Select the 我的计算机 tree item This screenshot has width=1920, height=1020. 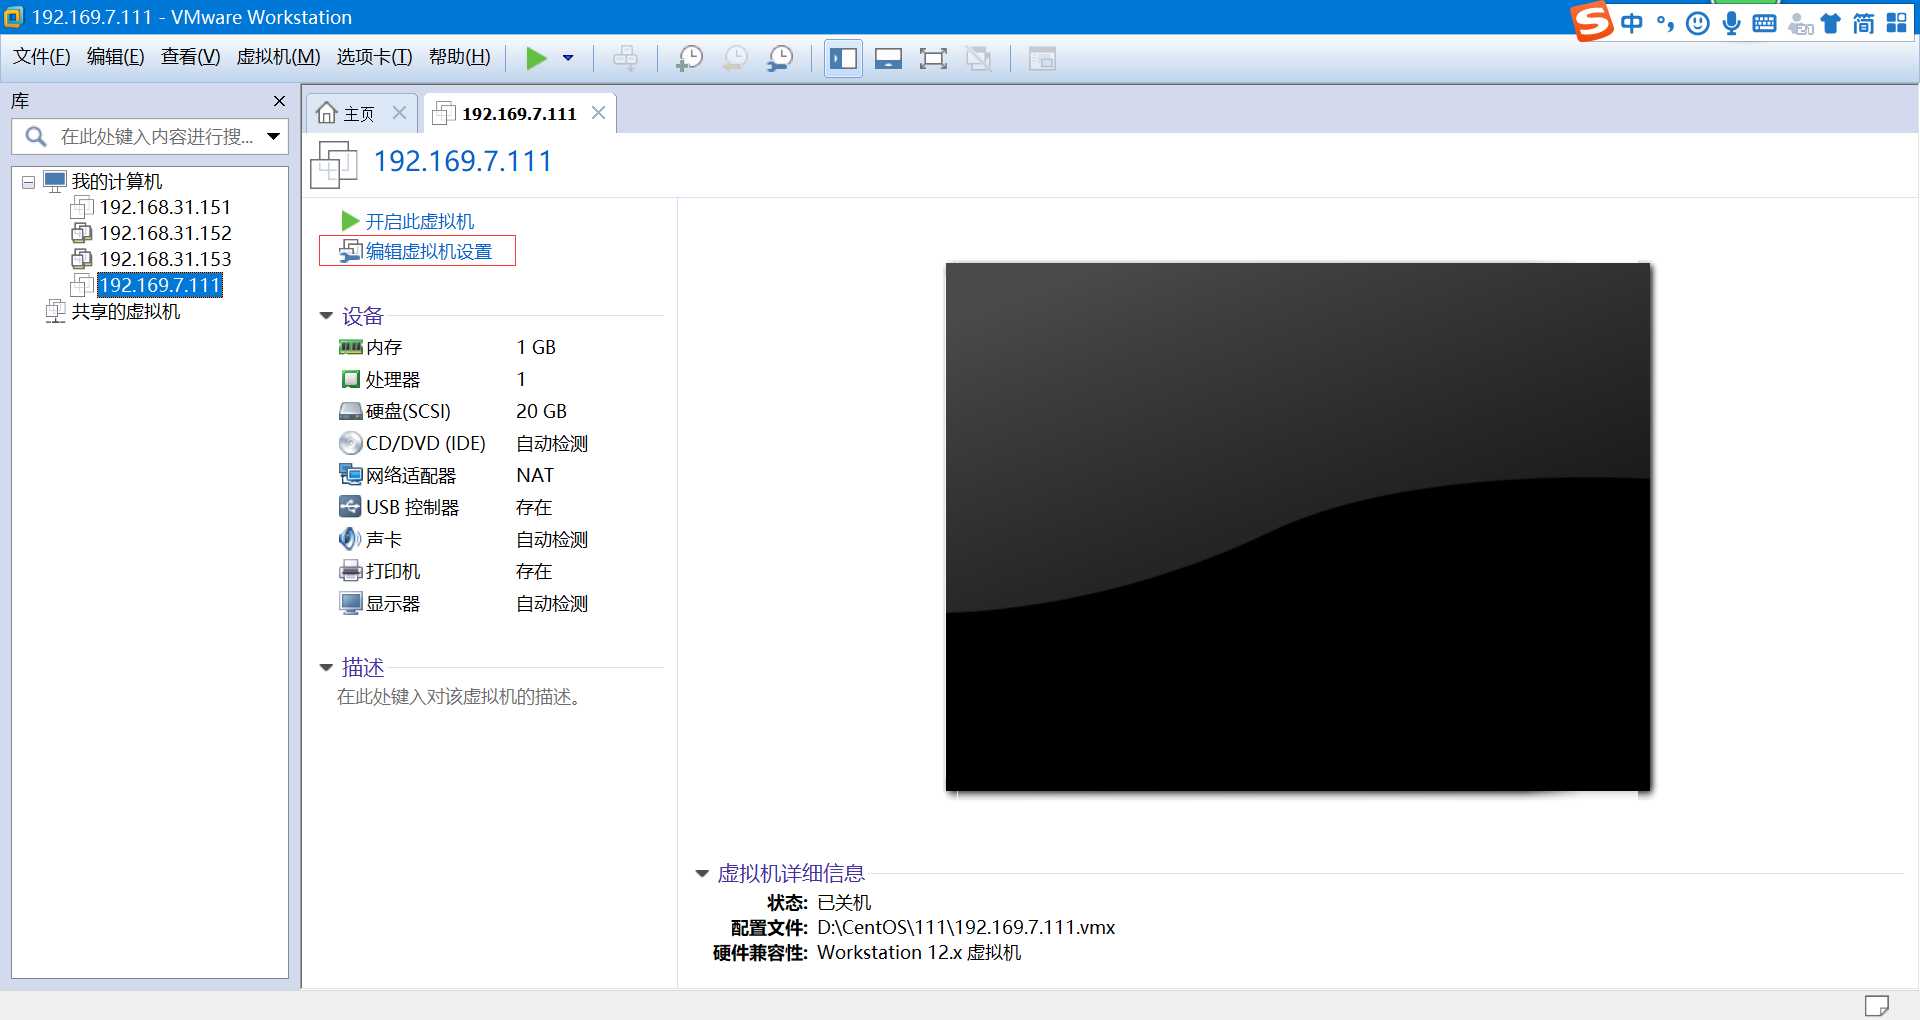coord(116,181)
